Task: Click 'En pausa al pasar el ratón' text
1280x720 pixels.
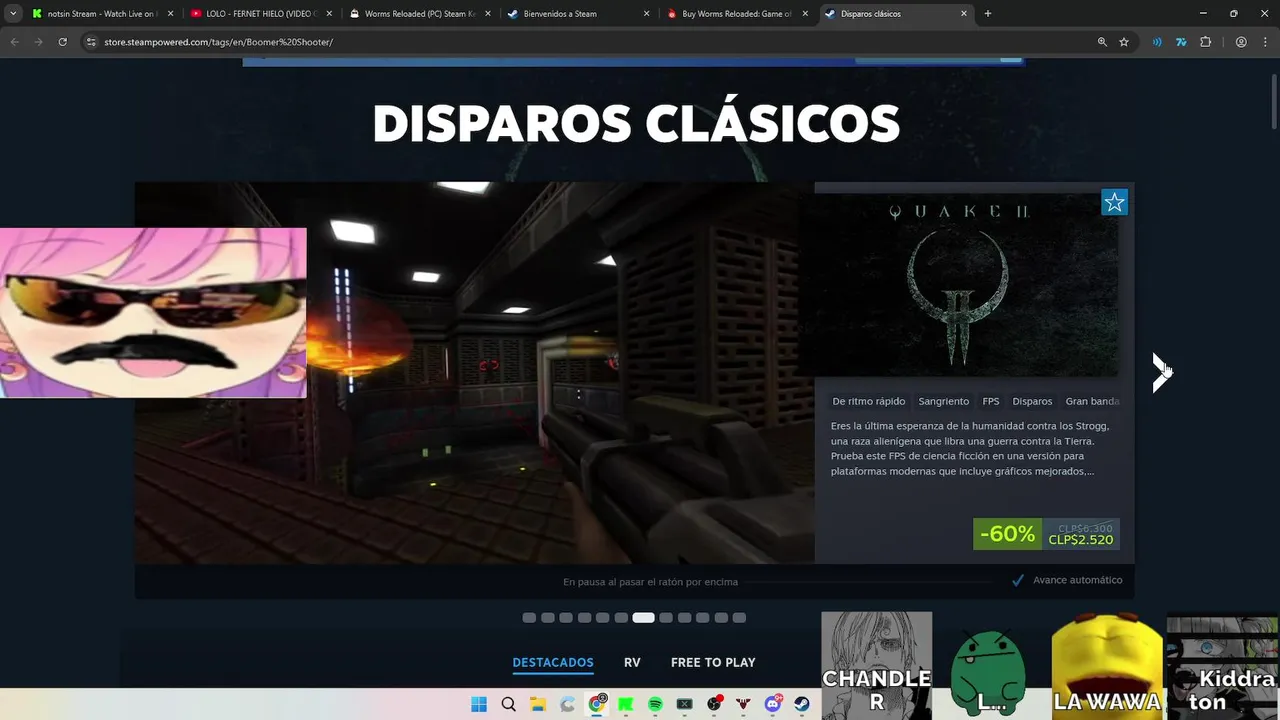Action: click(x=650, y=582)
